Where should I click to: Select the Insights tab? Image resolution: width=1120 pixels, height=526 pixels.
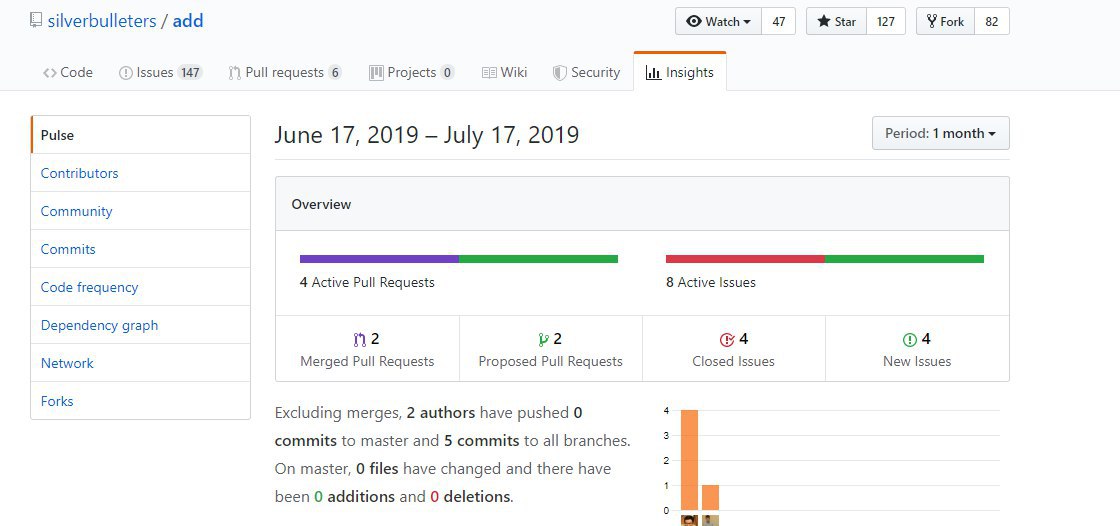[x=679, y=72]
